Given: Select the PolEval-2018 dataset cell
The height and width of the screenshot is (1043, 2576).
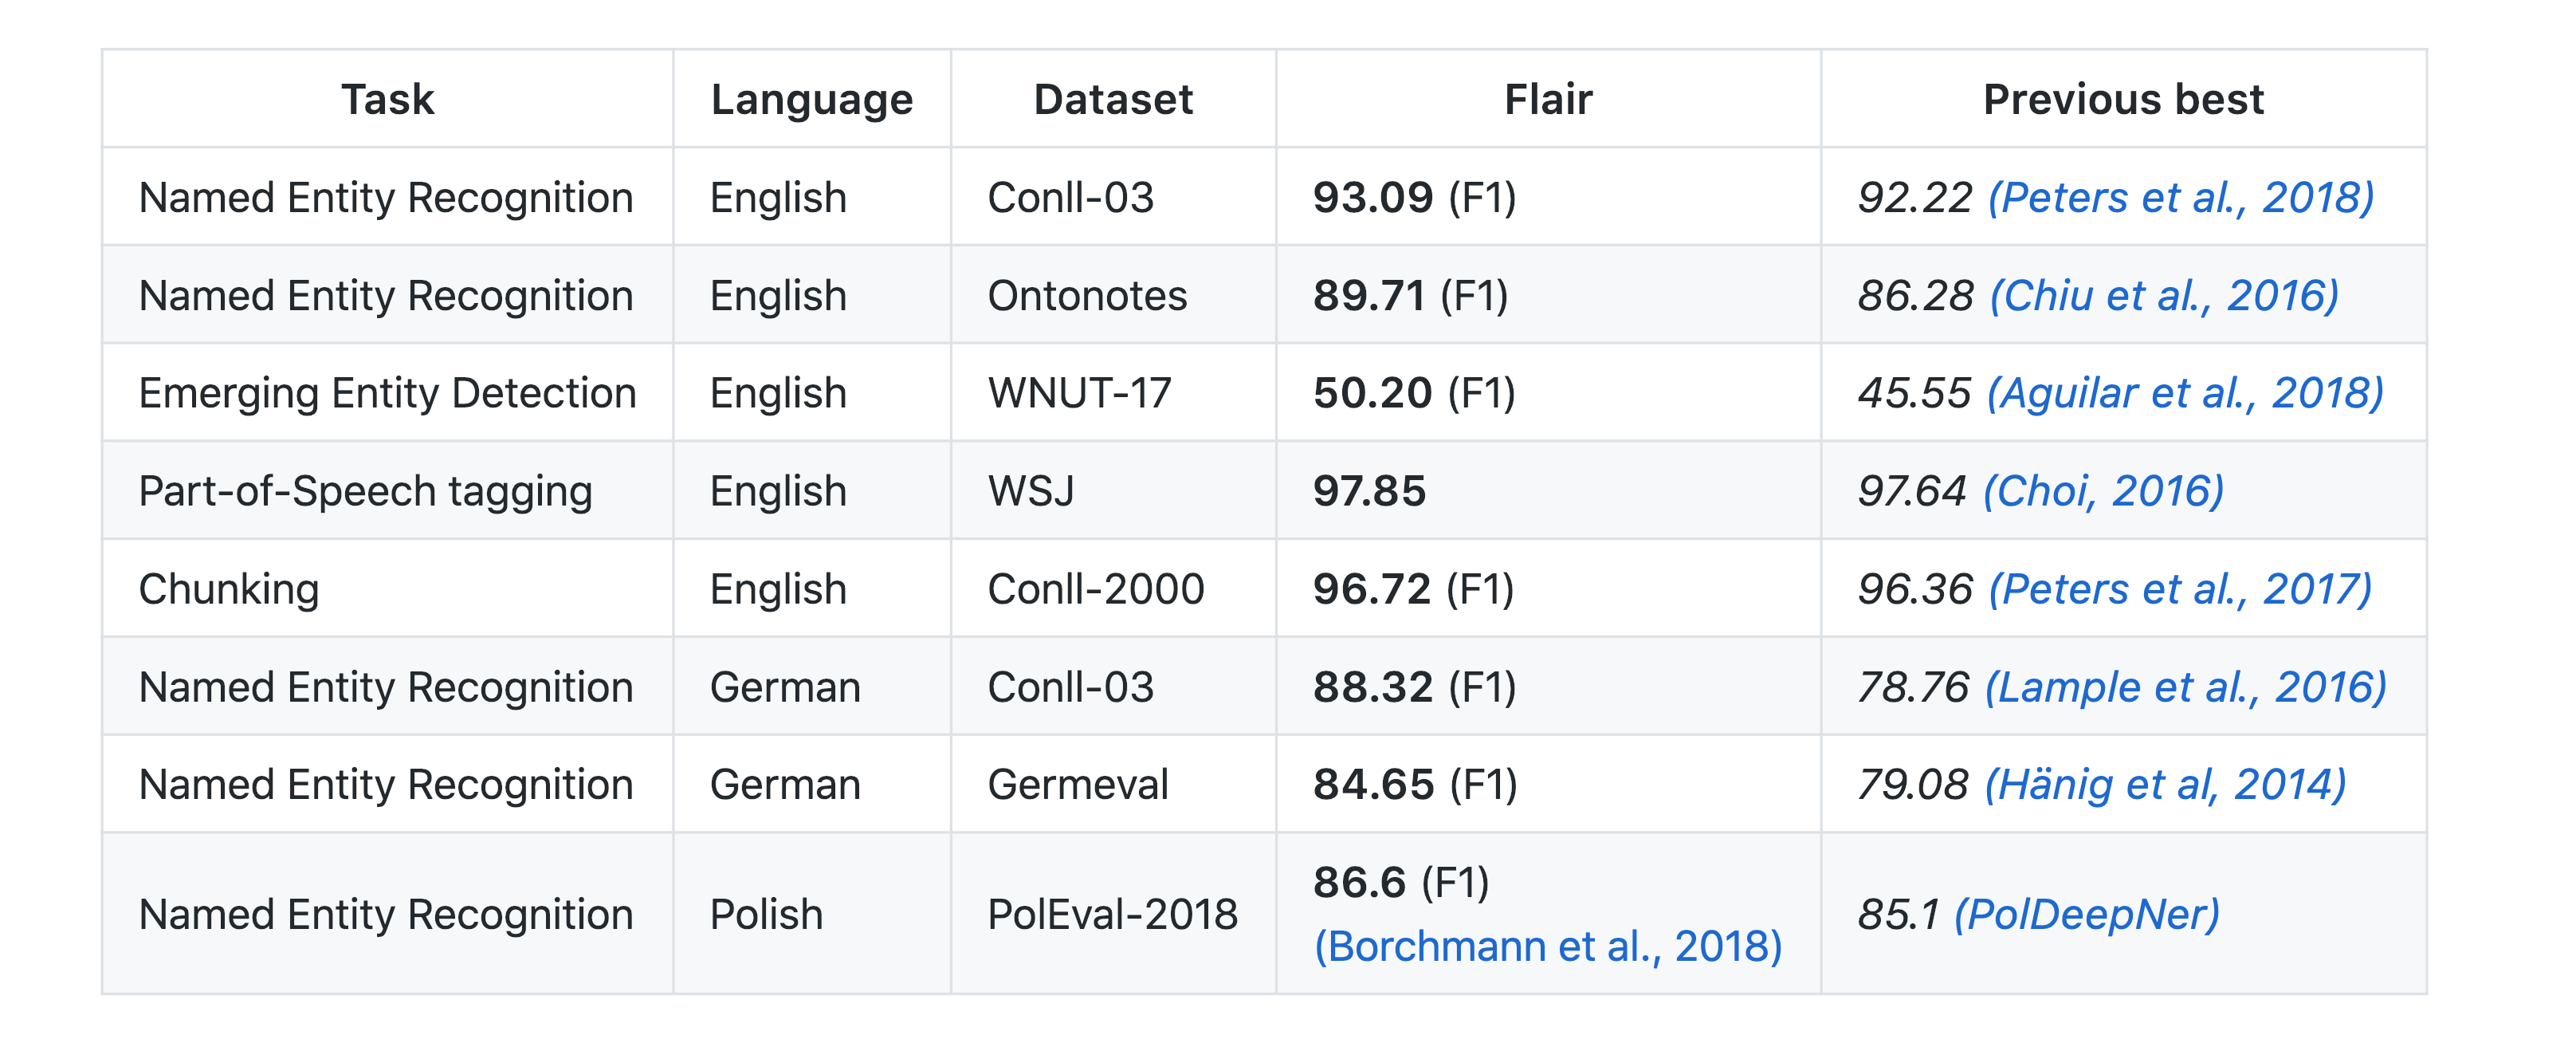Looking at the screenshot, I should click(1112, 914).
